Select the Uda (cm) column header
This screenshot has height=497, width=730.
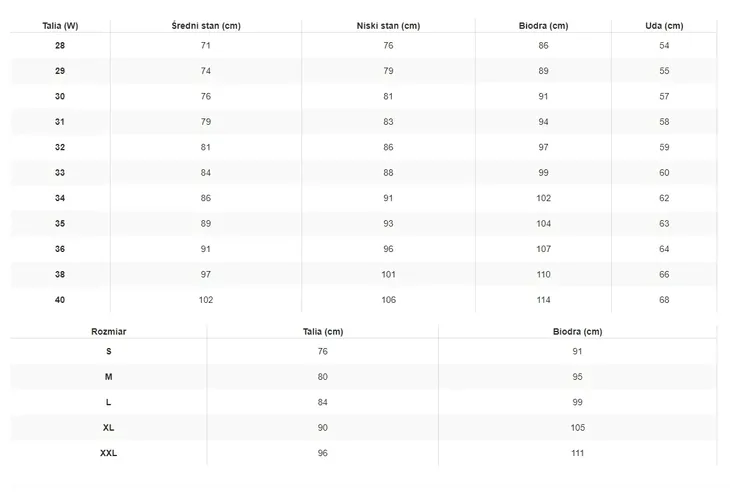pyautogui.click(x=664, y=26)
